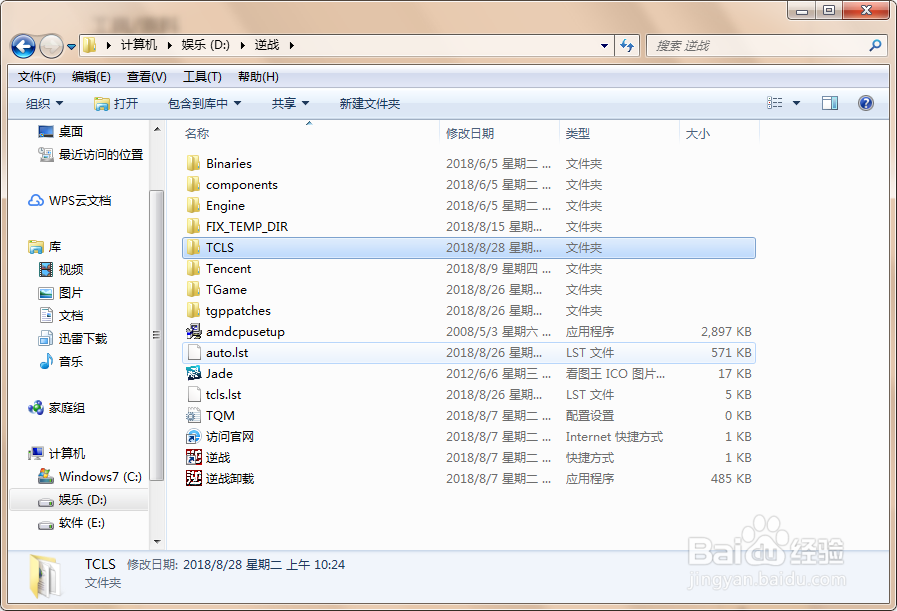The image size is (897, 611).
Task: Click the 2,897 KB size cell
Action: click(x=726, y=332)
